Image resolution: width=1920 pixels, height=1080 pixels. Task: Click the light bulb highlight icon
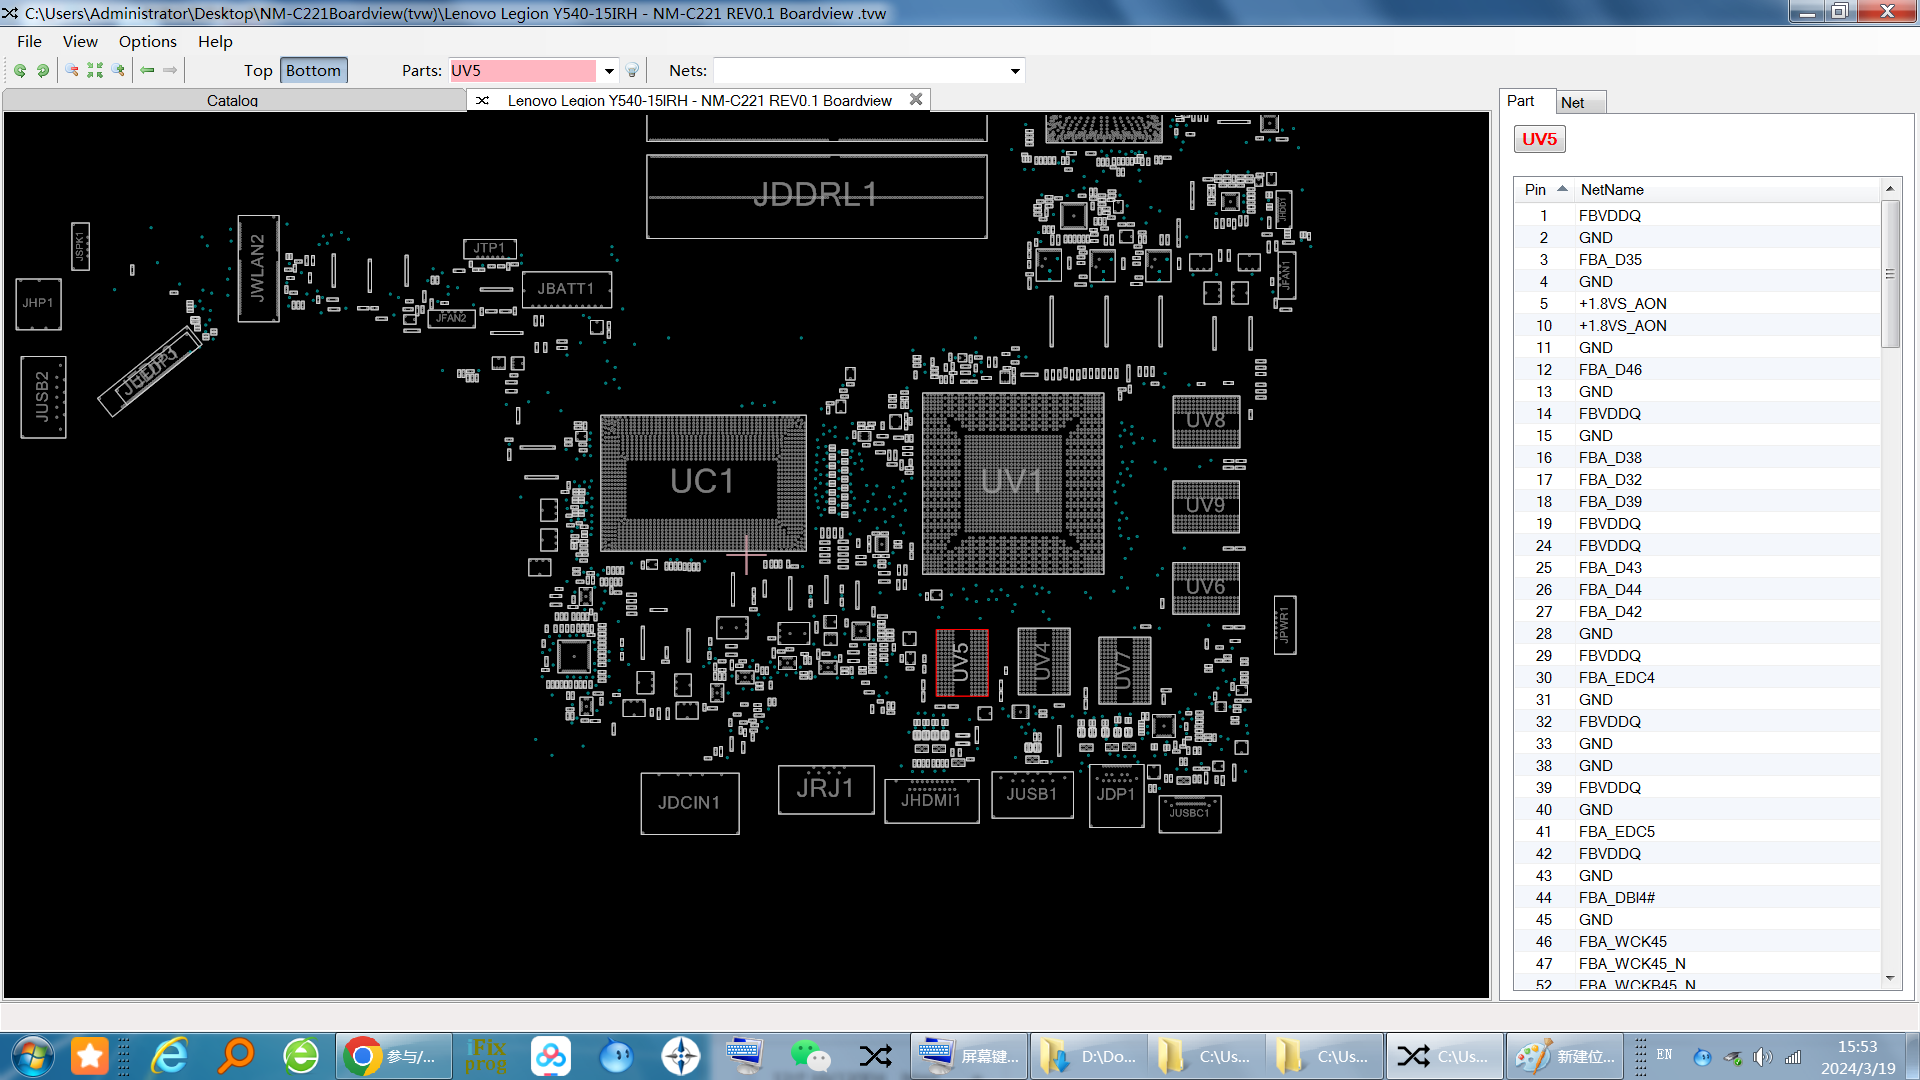(632, 70)
